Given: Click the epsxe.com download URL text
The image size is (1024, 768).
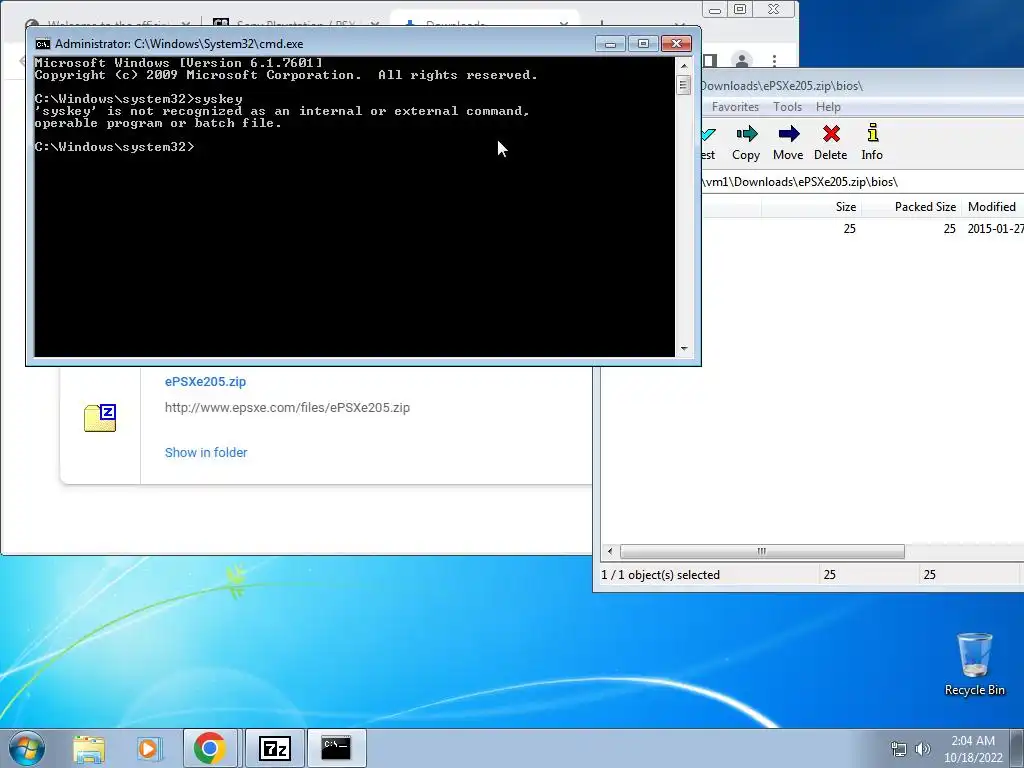Looking at the screenshot, I should [287, 408].
